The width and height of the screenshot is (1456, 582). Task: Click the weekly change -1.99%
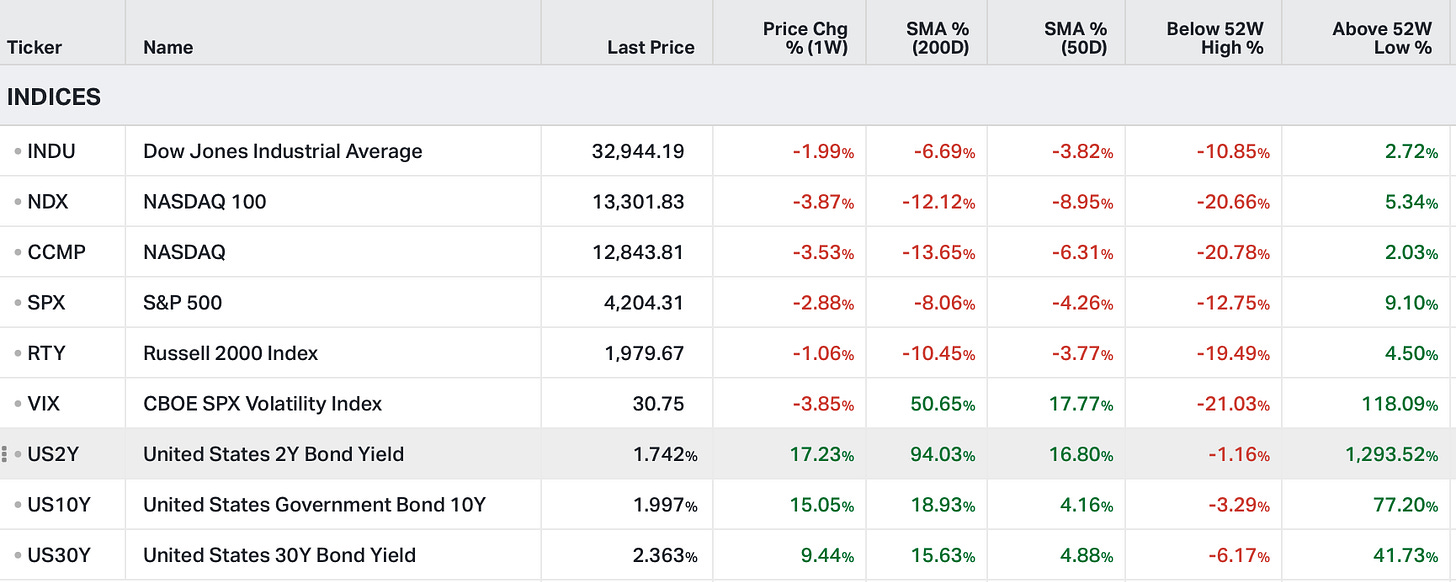pyautogui.click(x=823, y=152)
